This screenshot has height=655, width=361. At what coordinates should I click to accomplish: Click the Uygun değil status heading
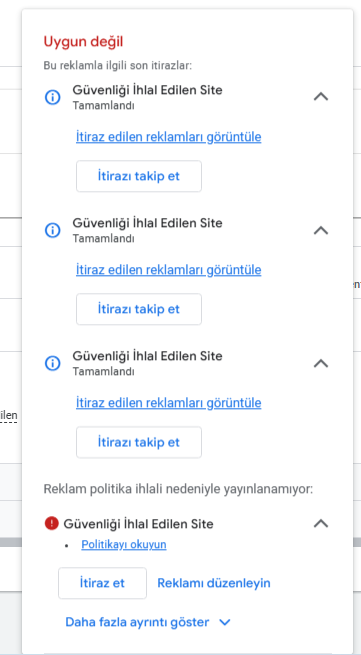point(83,42)
